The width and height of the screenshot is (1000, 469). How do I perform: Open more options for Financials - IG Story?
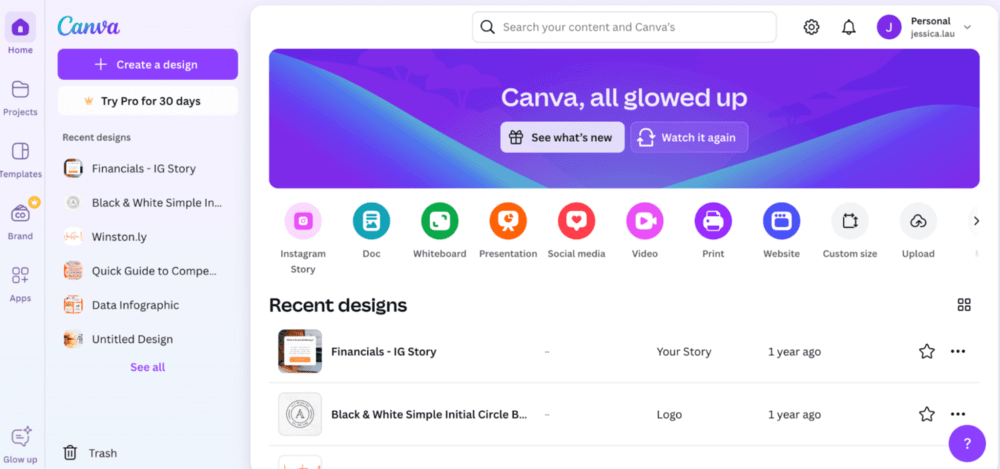[x=958, y=352]
